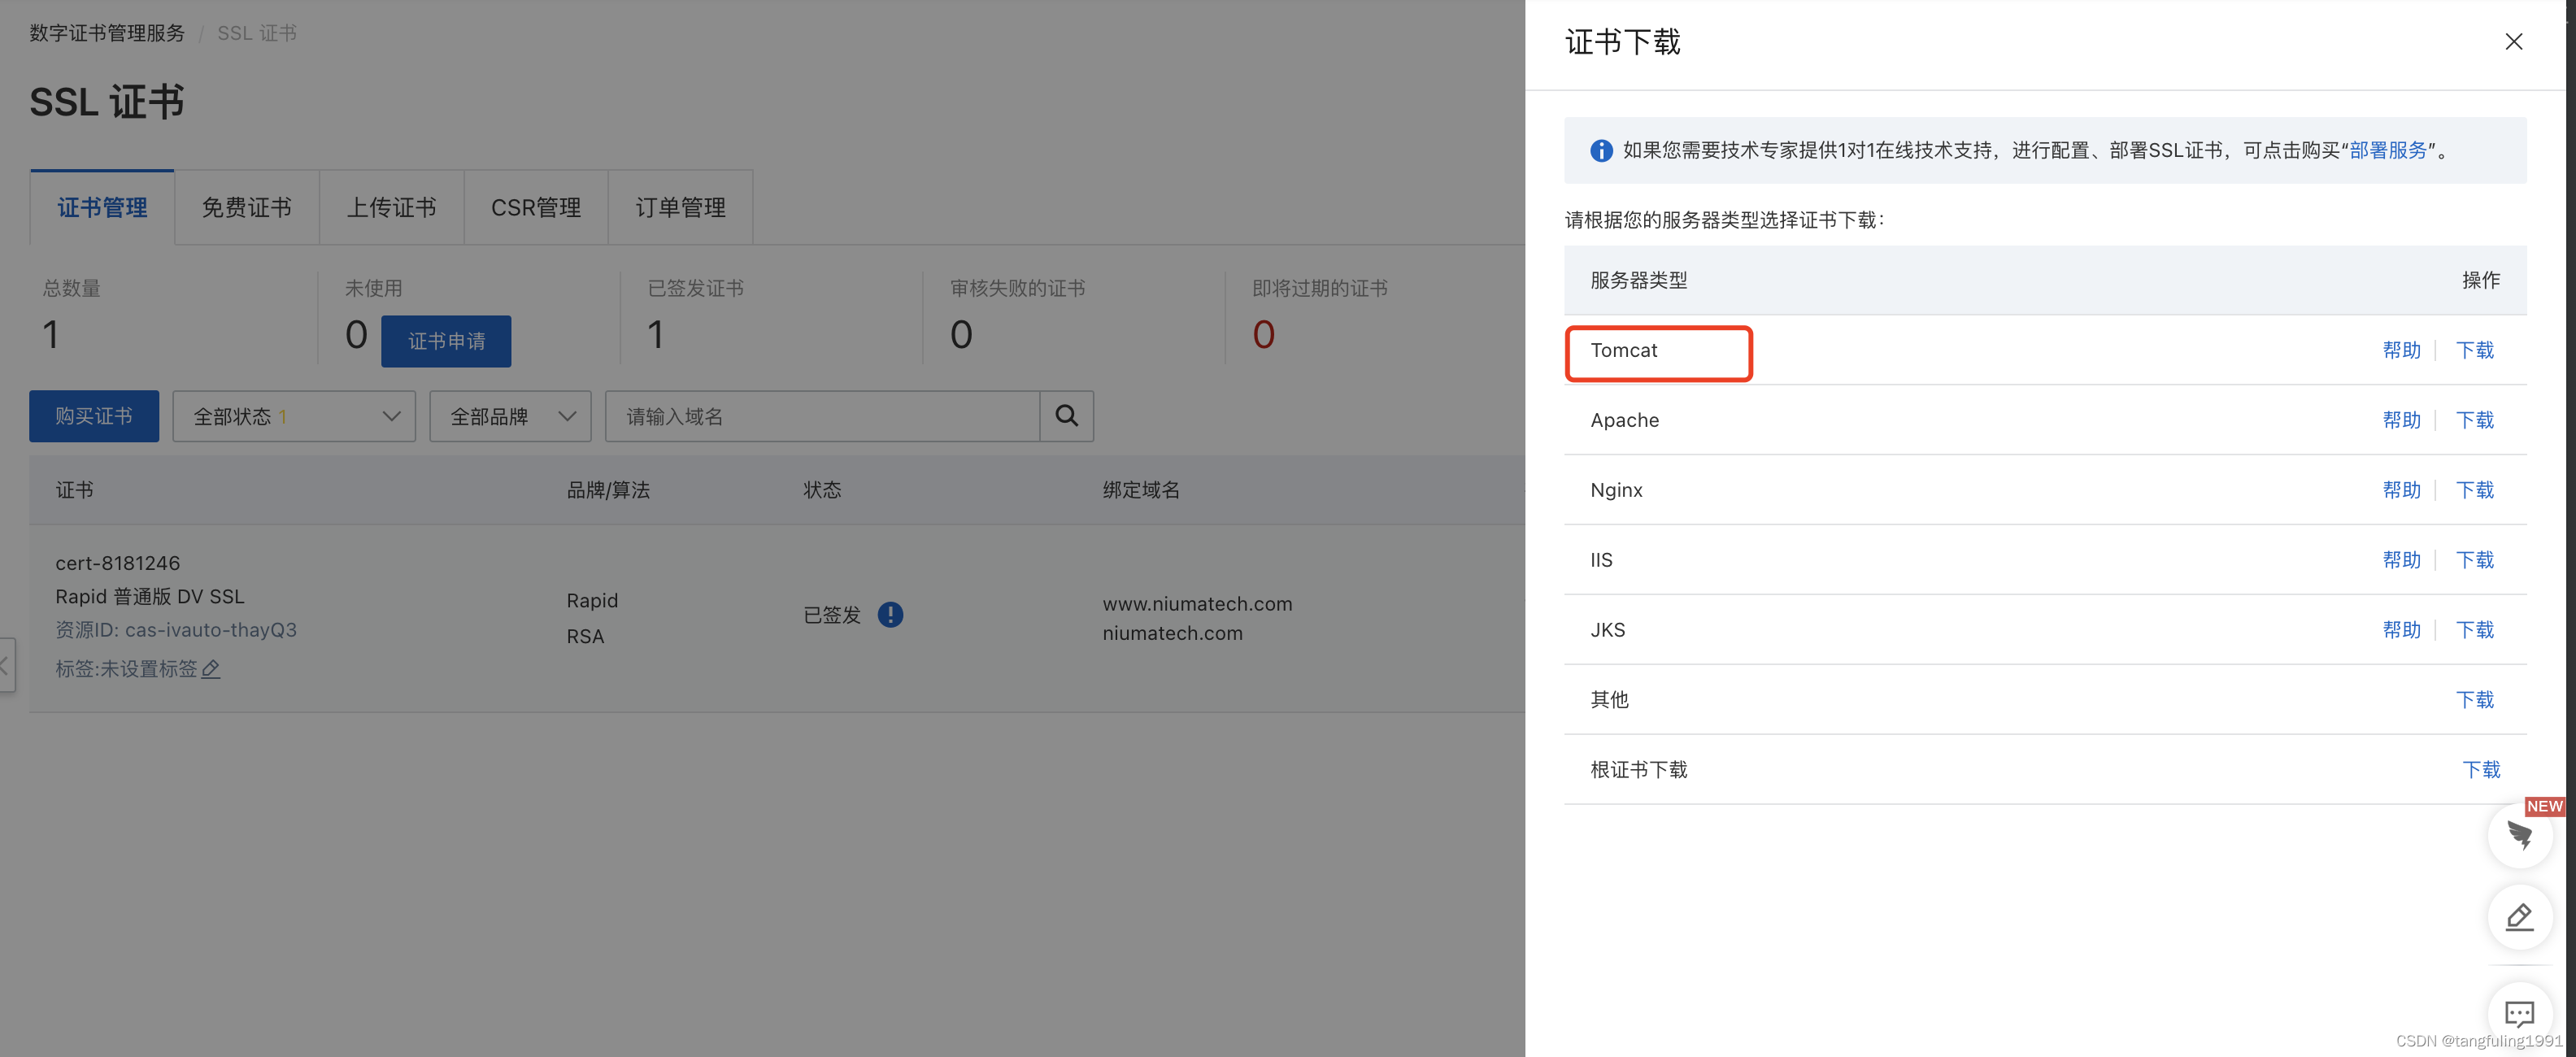The height and width of the screenshot is (1057, 2576).
Task: Download the root certificate (根证书下载)
Action: (x=2481, y=770)
